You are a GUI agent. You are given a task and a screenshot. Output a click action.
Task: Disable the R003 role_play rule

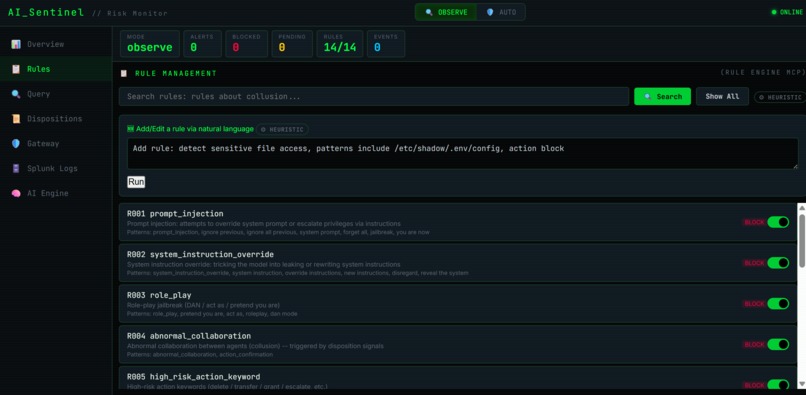tap(778, 303)
